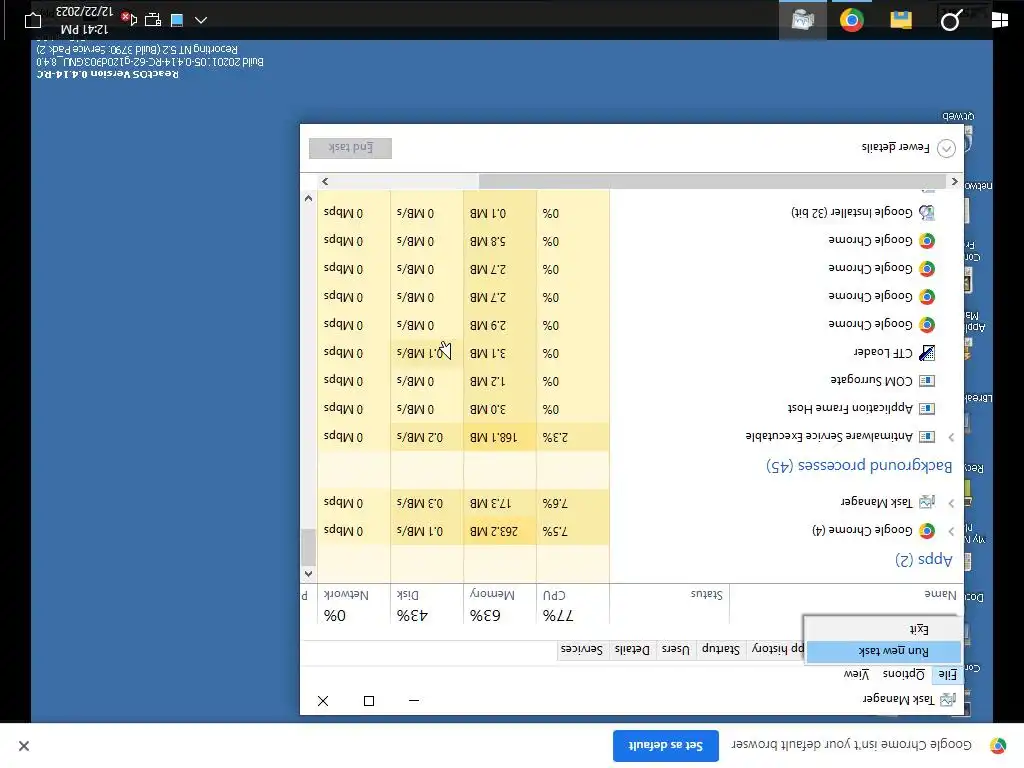Switch to the Details tab
Viewport: 1024px width, 768px height.
tap(632, 649)
